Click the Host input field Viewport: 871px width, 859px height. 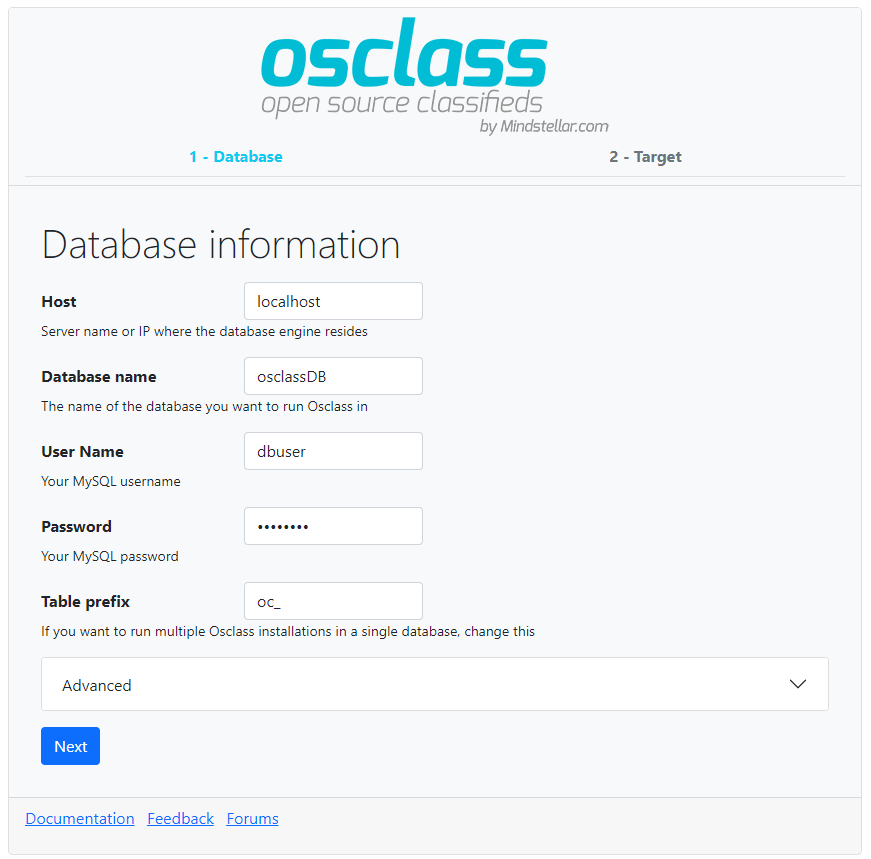click(x=333, y=301)
